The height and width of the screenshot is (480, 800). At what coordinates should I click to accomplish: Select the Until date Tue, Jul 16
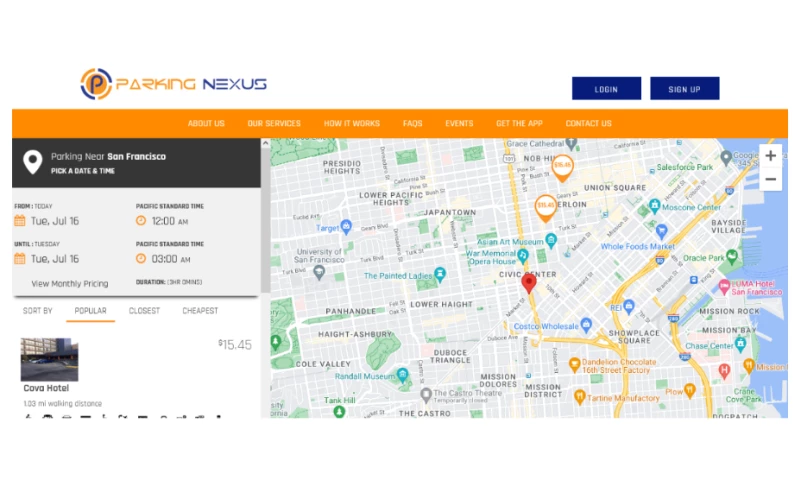55,259
